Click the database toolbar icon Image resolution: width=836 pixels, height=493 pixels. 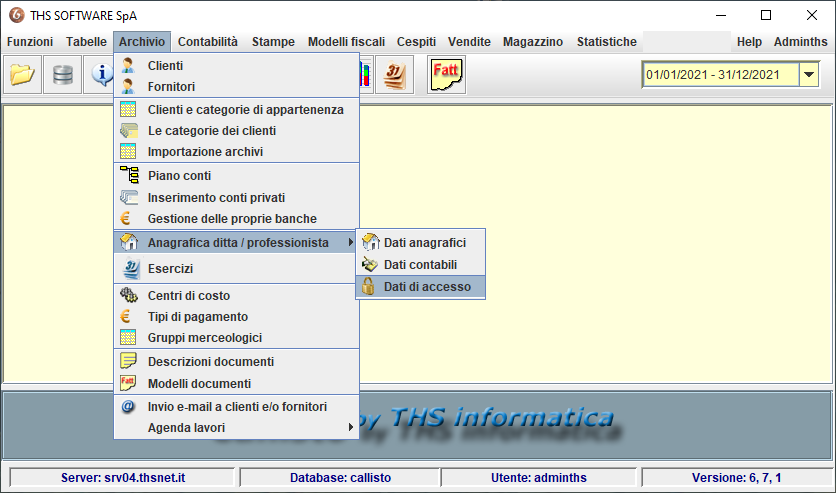(62, 75)
